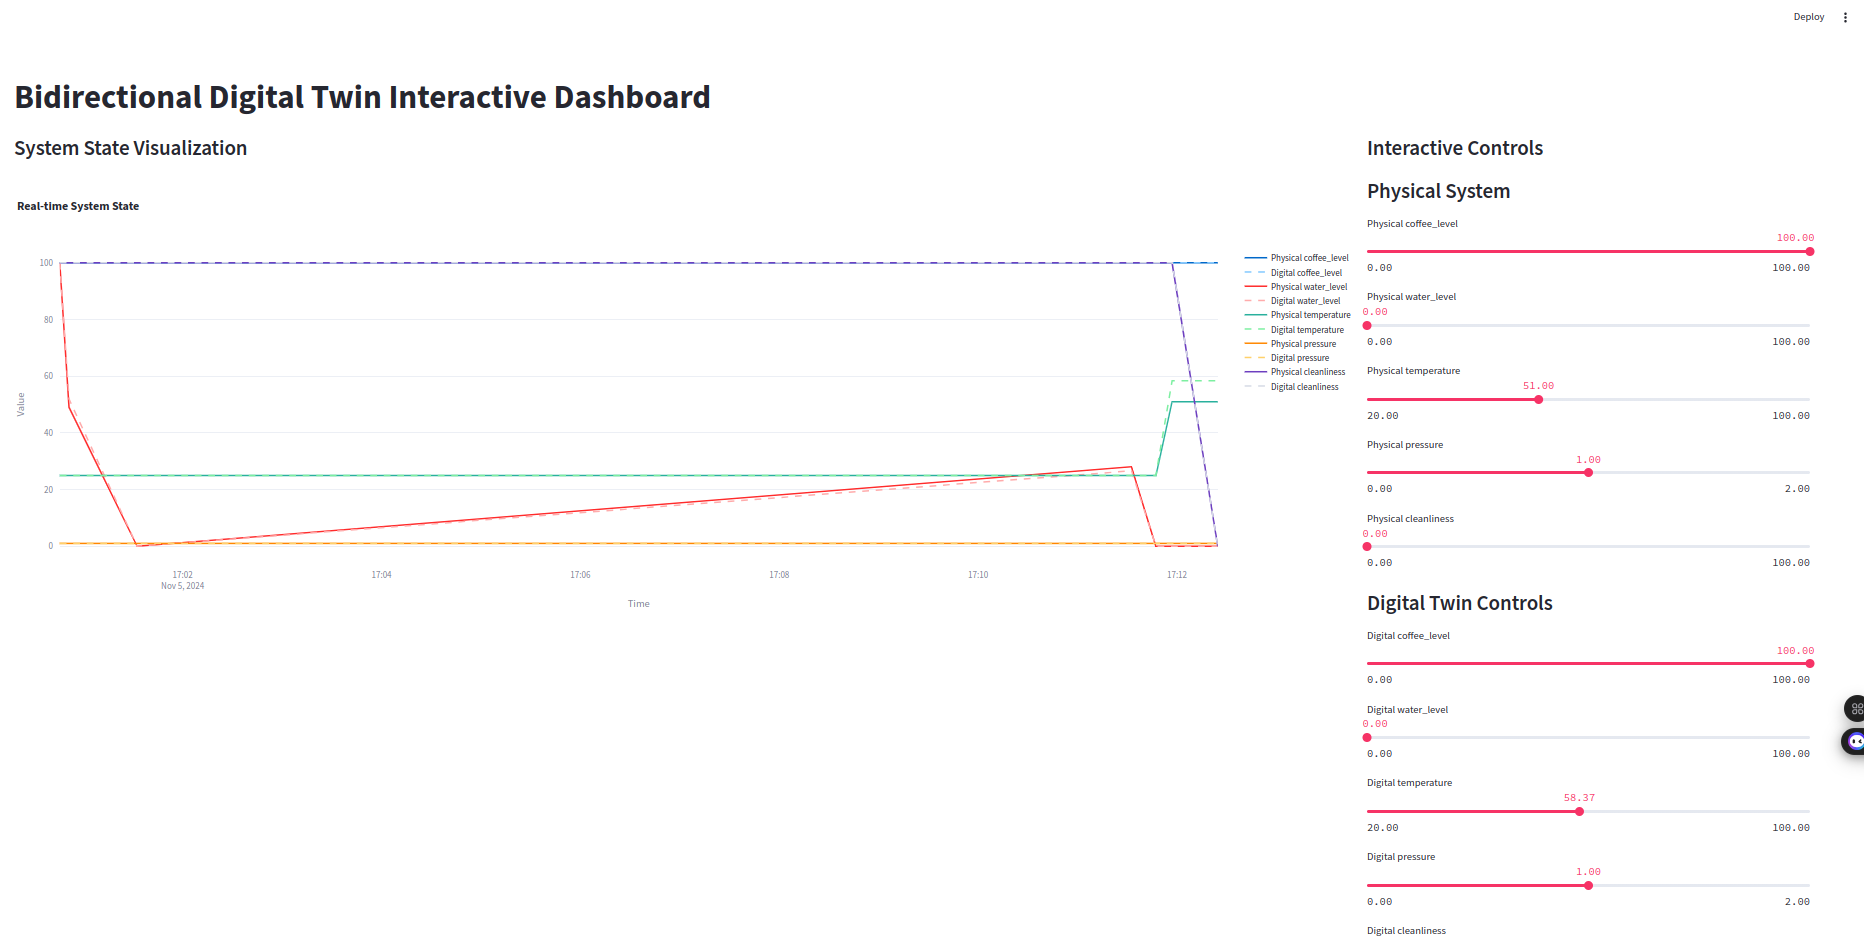Click the 17:10 time axis label
1864x936 pixels.
(978, 575)
